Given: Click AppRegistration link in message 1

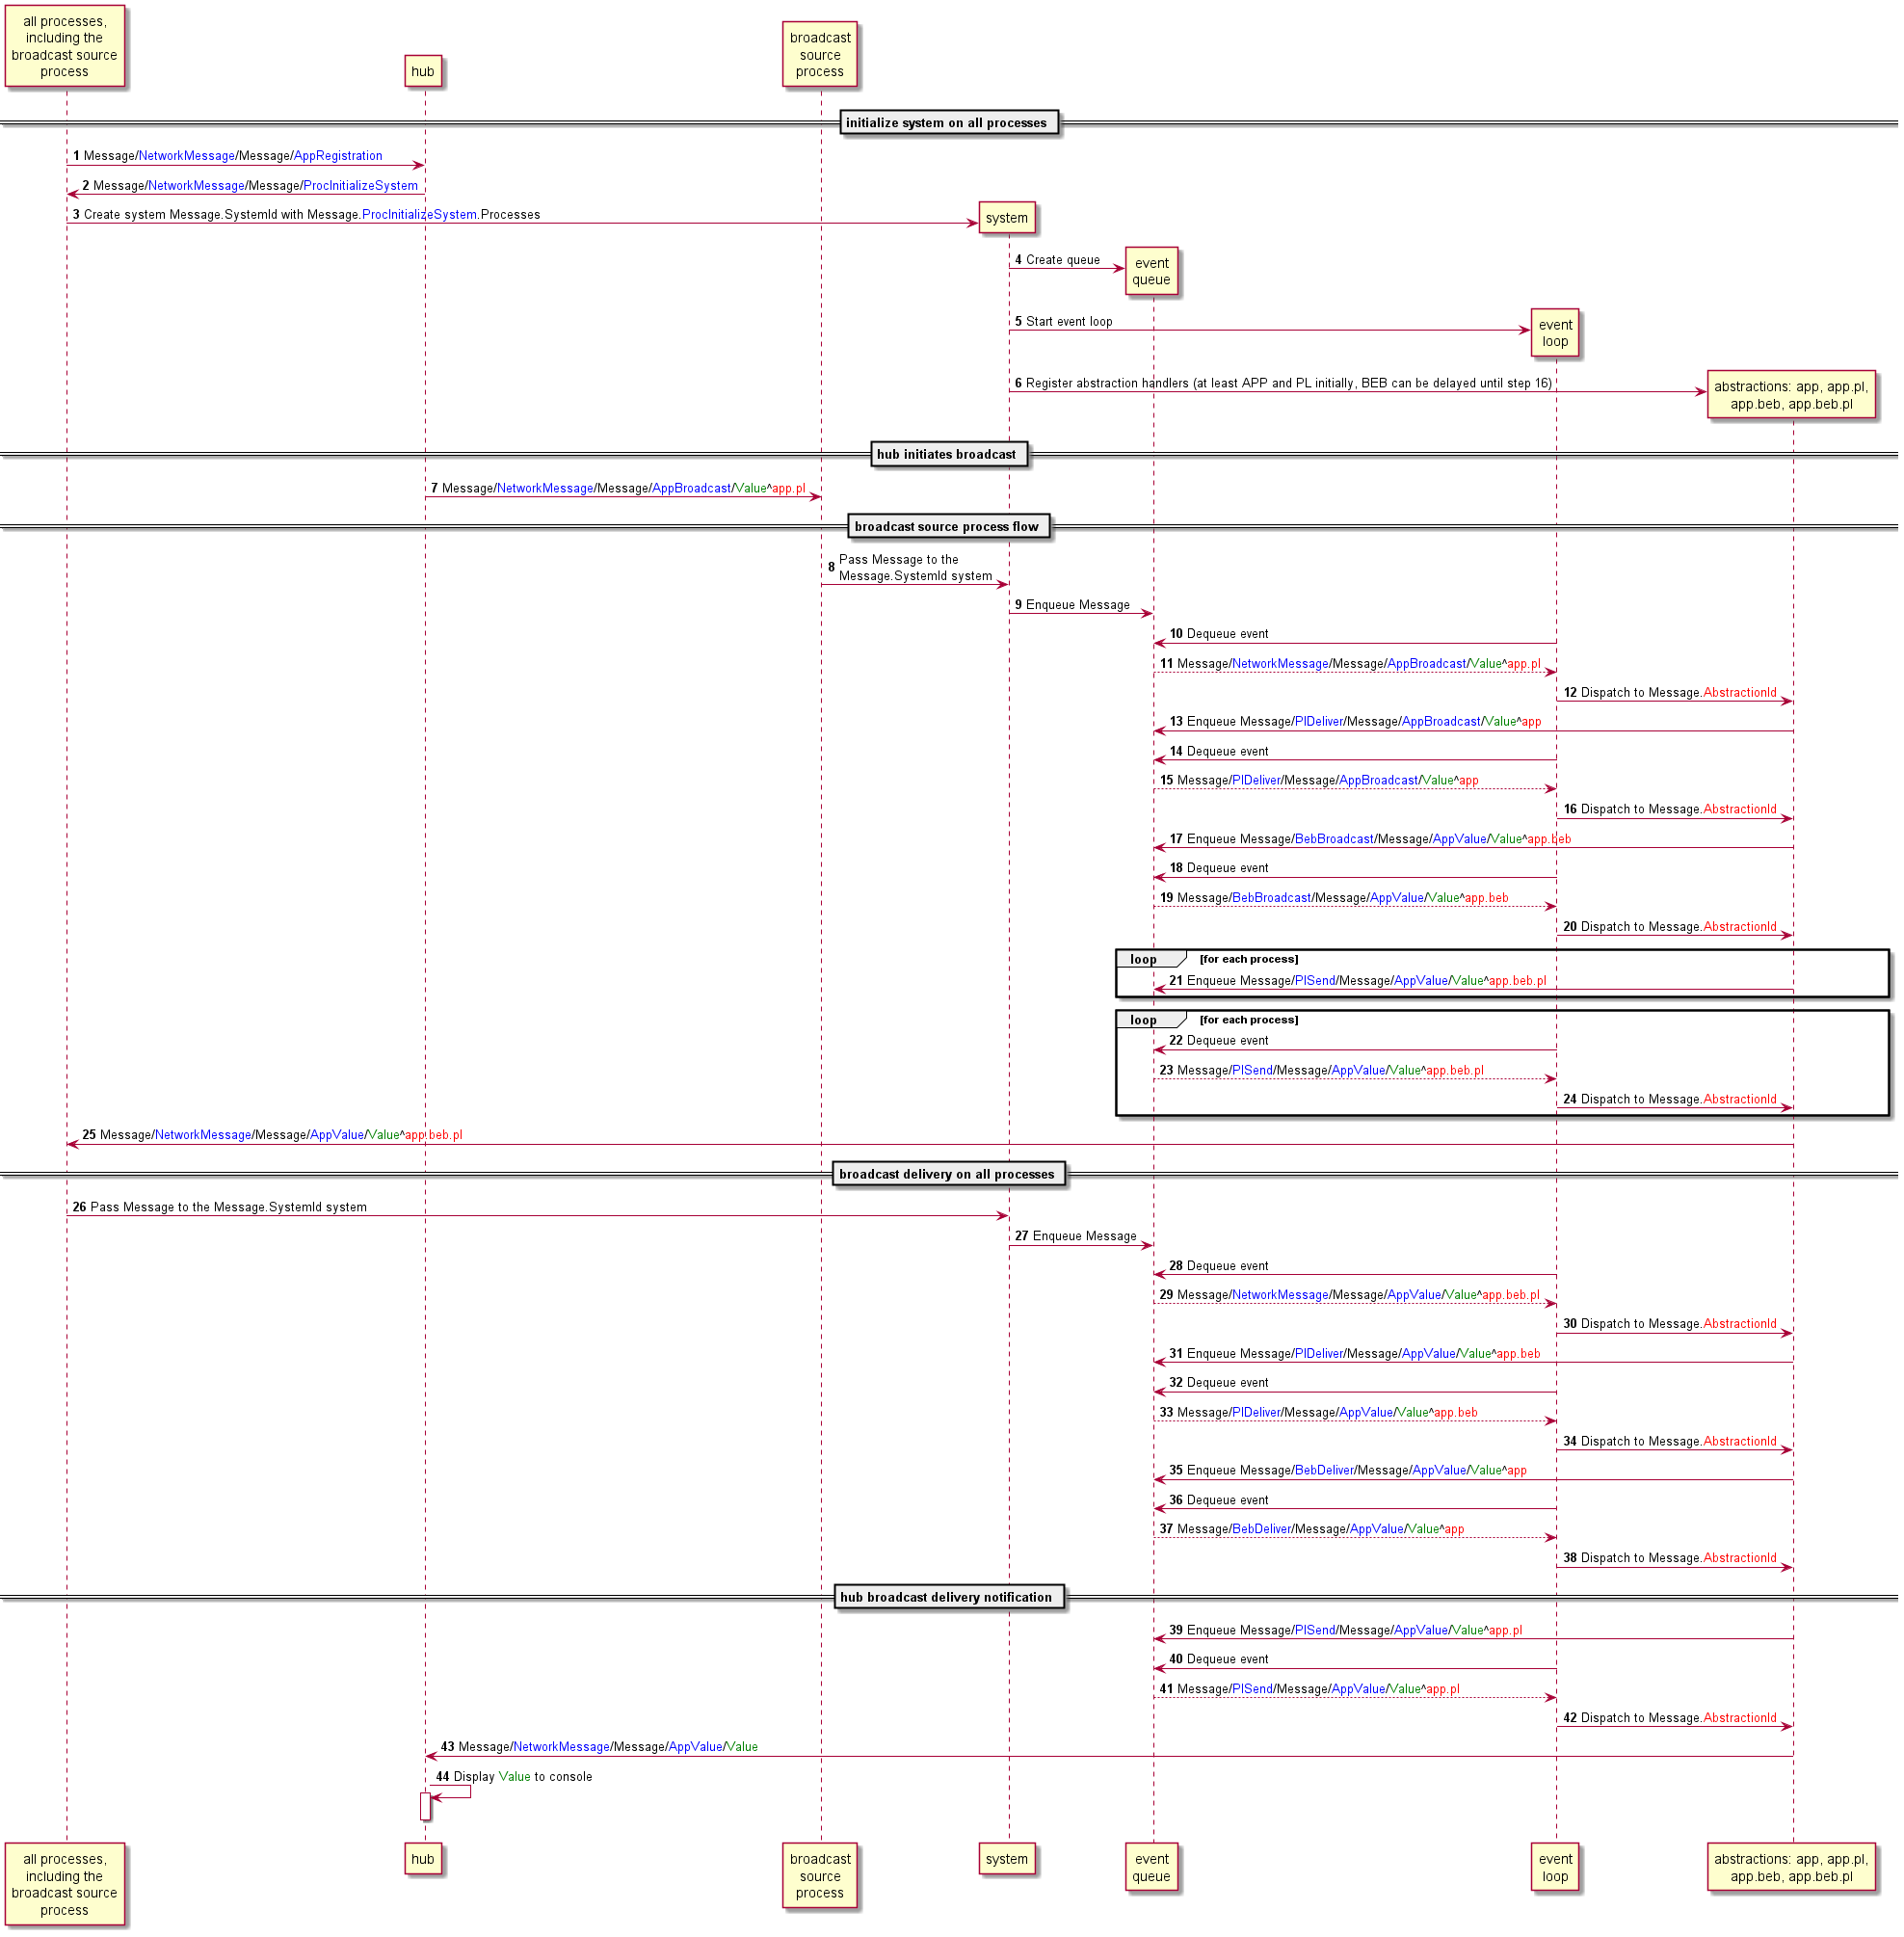Looking at the screenshot, I should coord(338,156).
